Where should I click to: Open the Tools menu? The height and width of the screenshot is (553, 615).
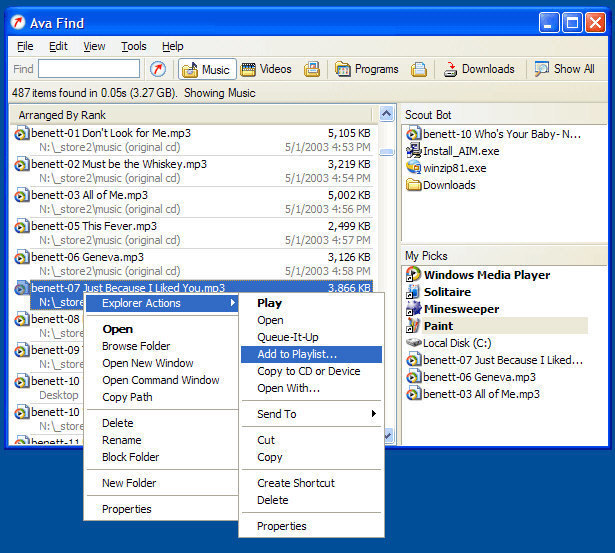click(x=134, y=46)
